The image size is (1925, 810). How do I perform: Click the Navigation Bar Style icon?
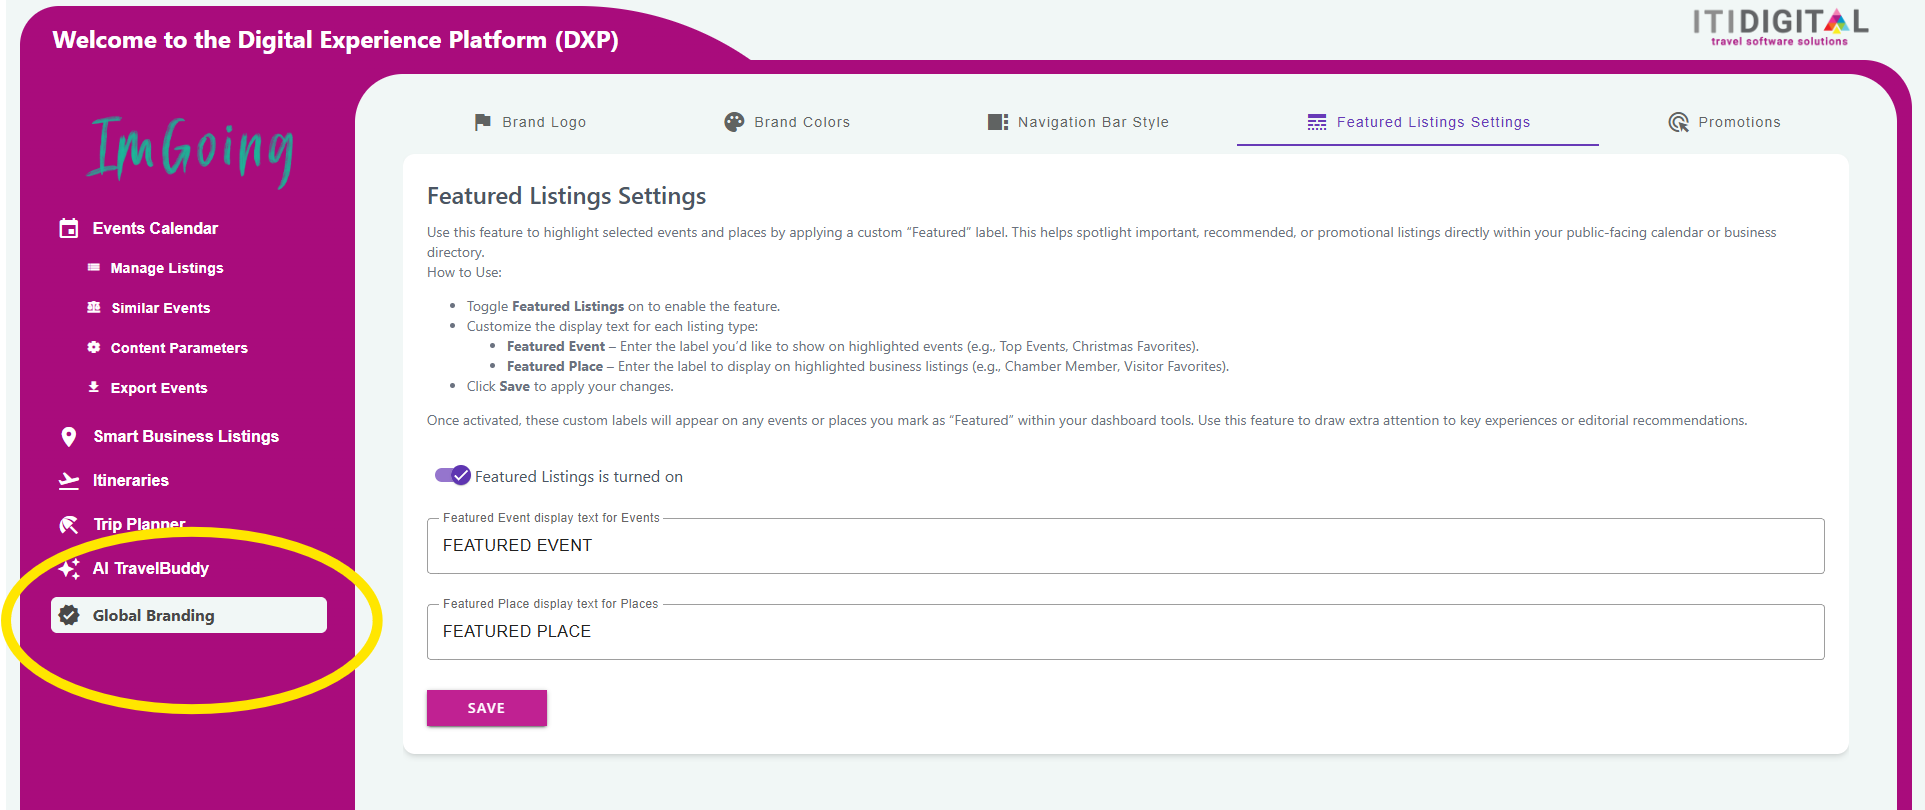[x=998, y=122]
